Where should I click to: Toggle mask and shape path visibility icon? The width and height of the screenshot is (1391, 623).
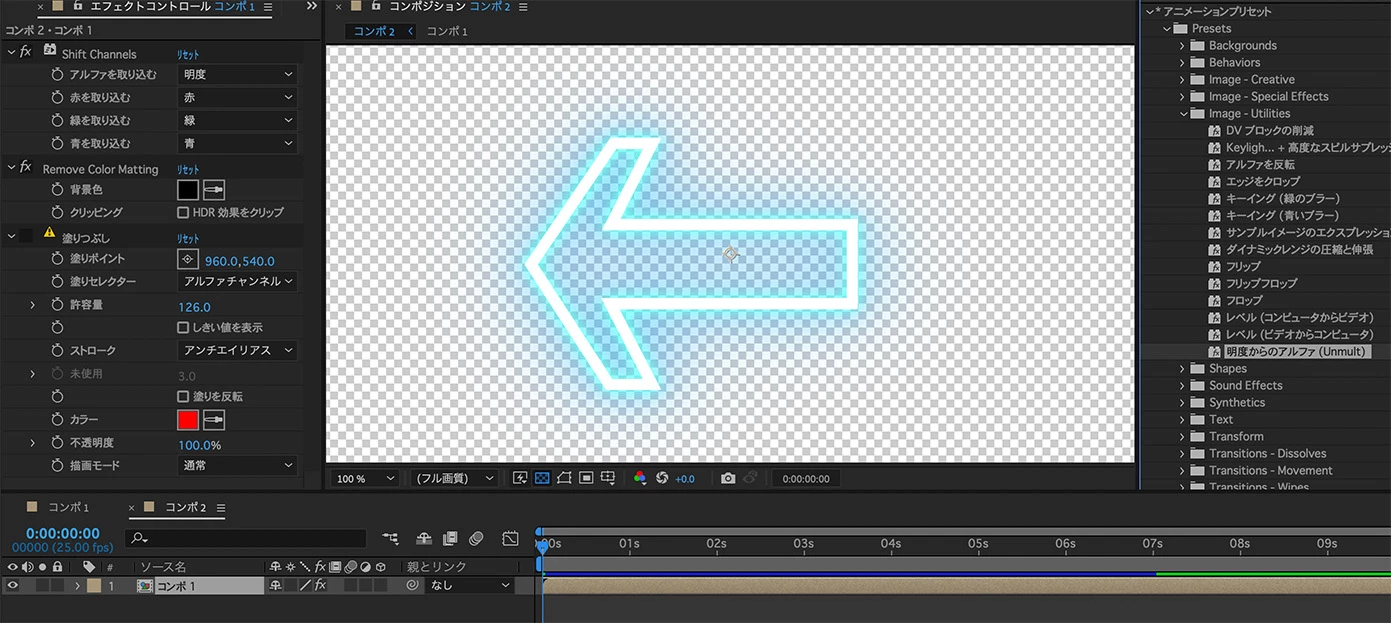[x=564, y=479]
